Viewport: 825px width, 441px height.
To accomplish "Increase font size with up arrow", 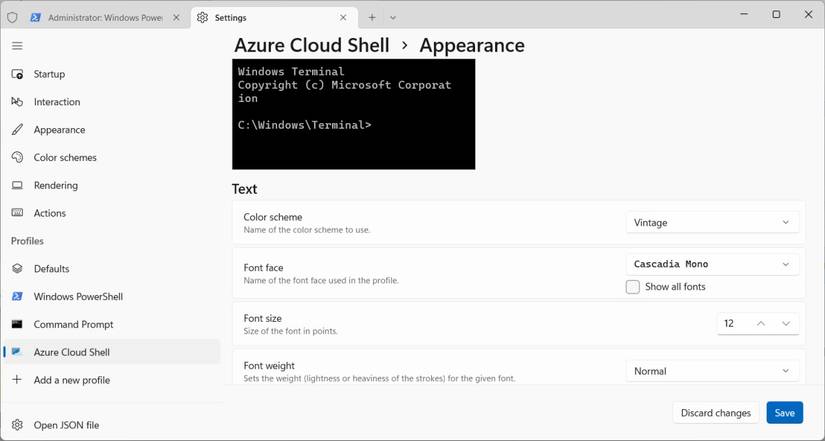I will click(761, 324).
